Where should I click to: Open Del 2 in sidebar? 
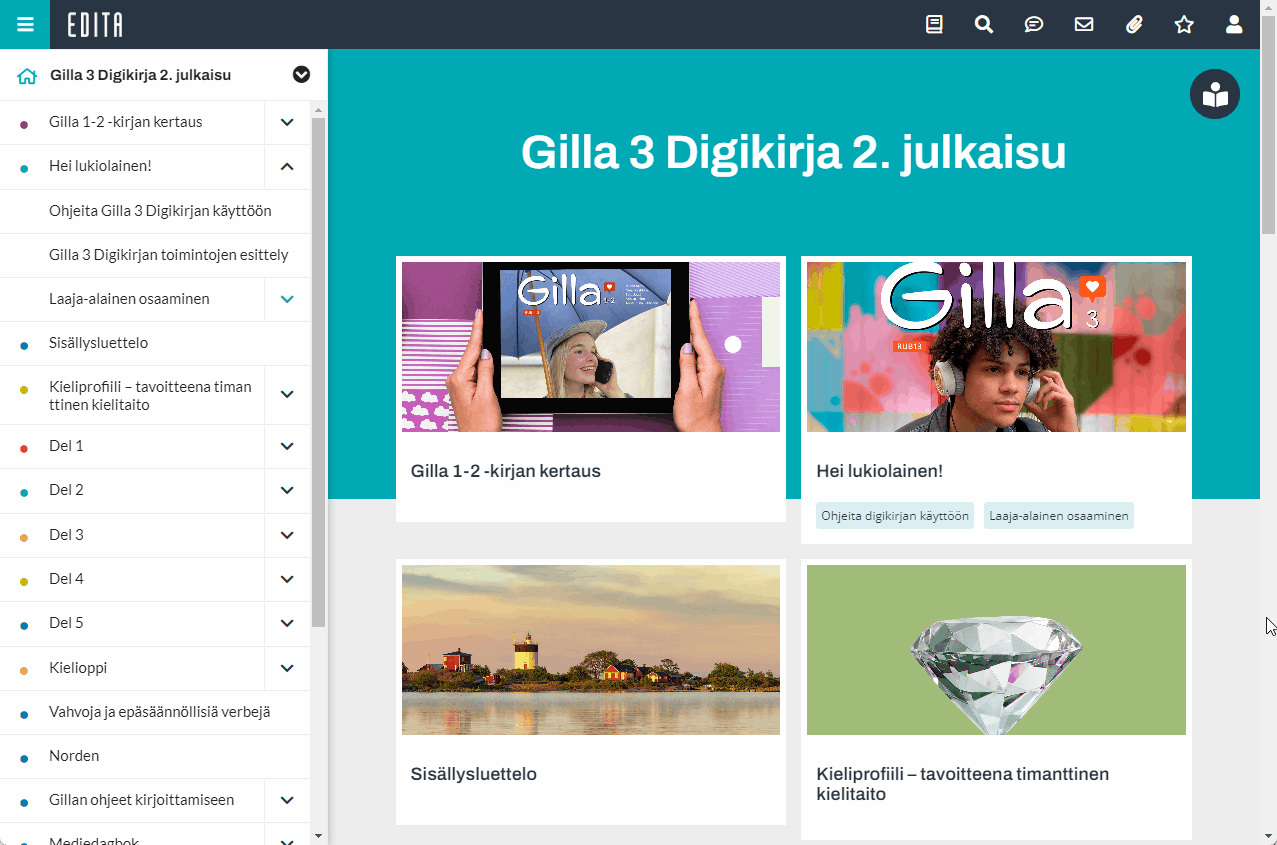coord(66,490)
